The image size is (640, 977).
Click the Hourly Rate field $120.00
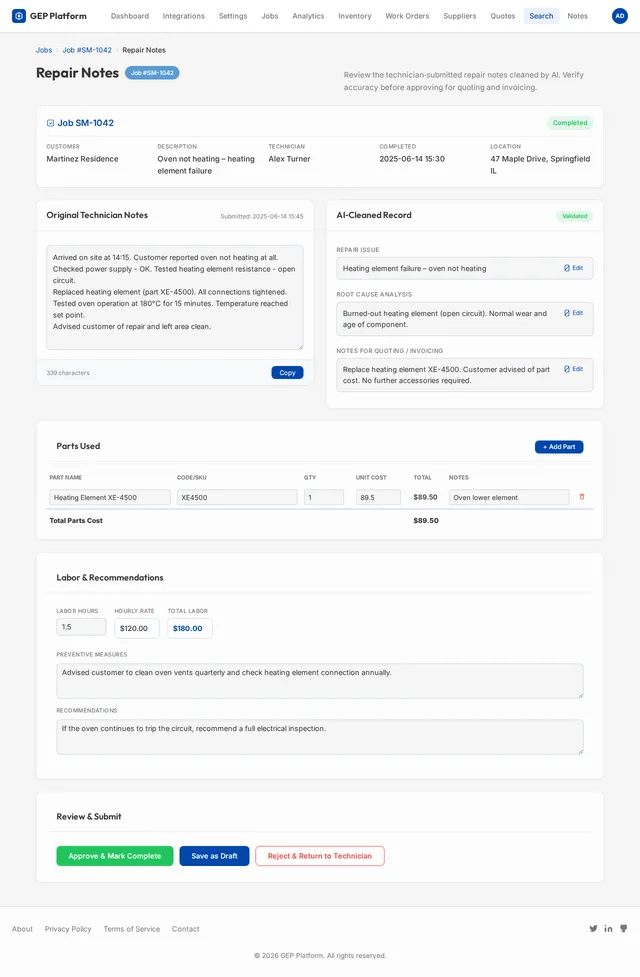point(137,628)
